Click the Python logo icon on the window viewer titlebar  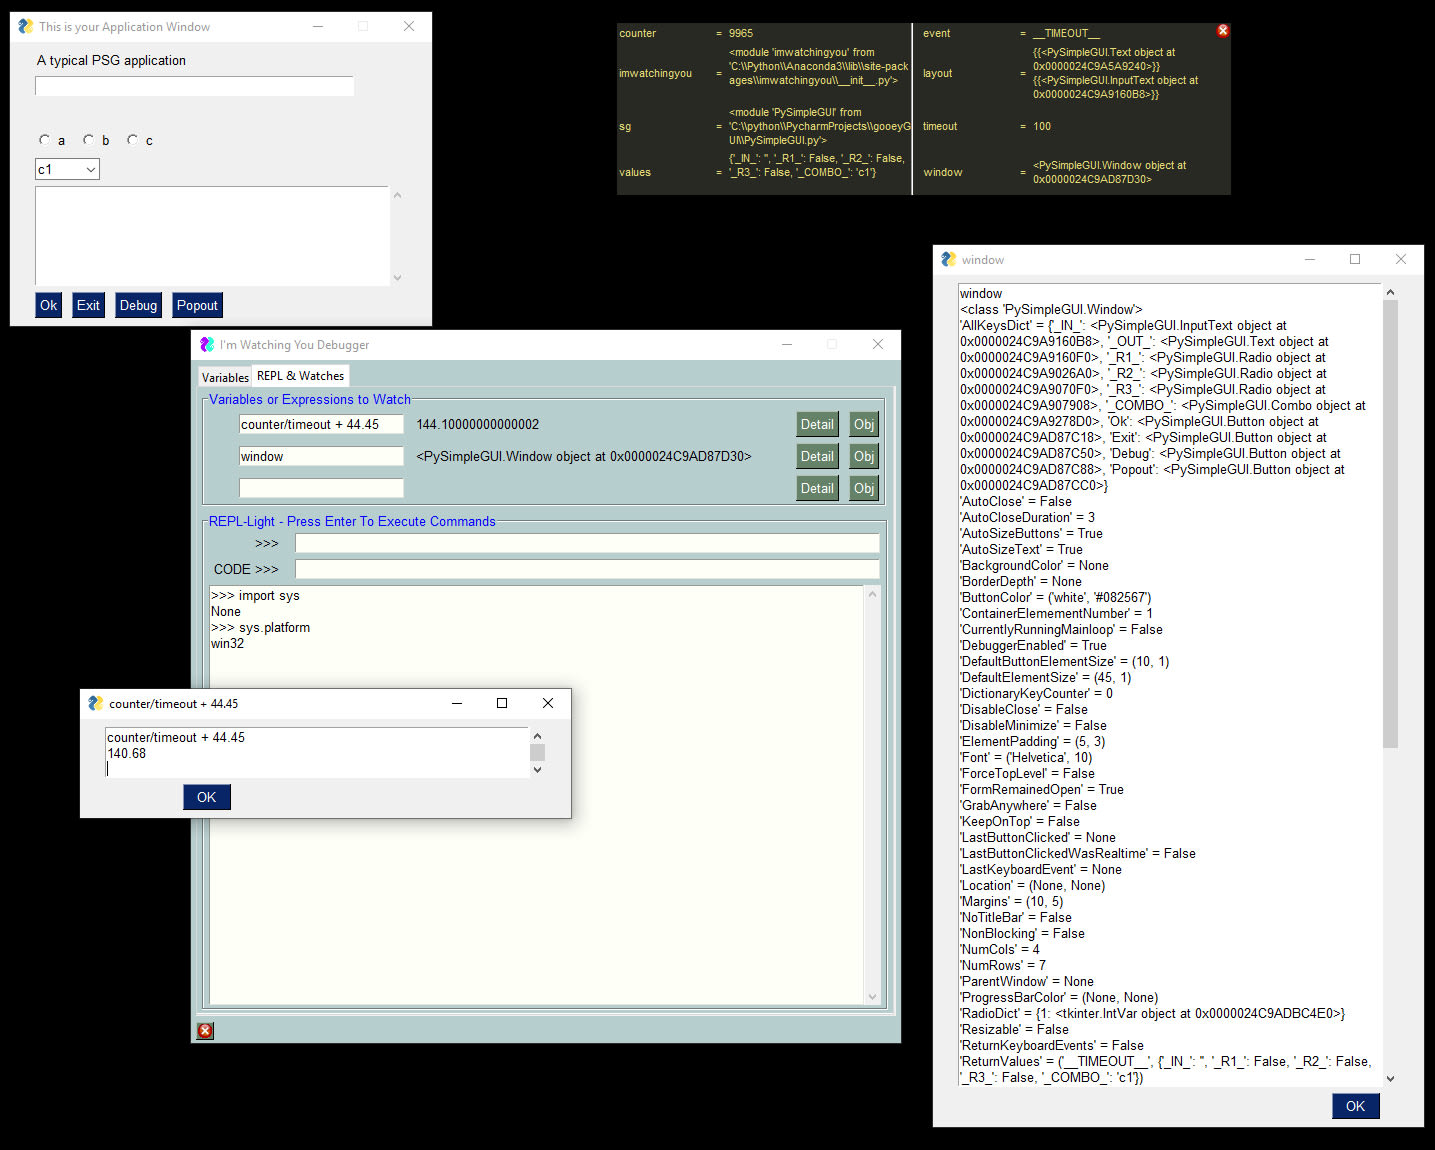pos(947,259)
